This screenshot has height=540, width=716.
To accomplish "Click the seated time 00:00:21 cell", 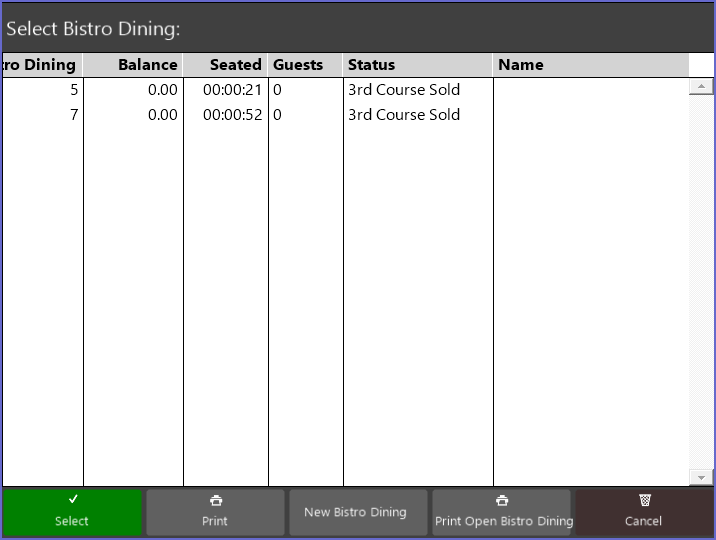I will coord(232,90).
